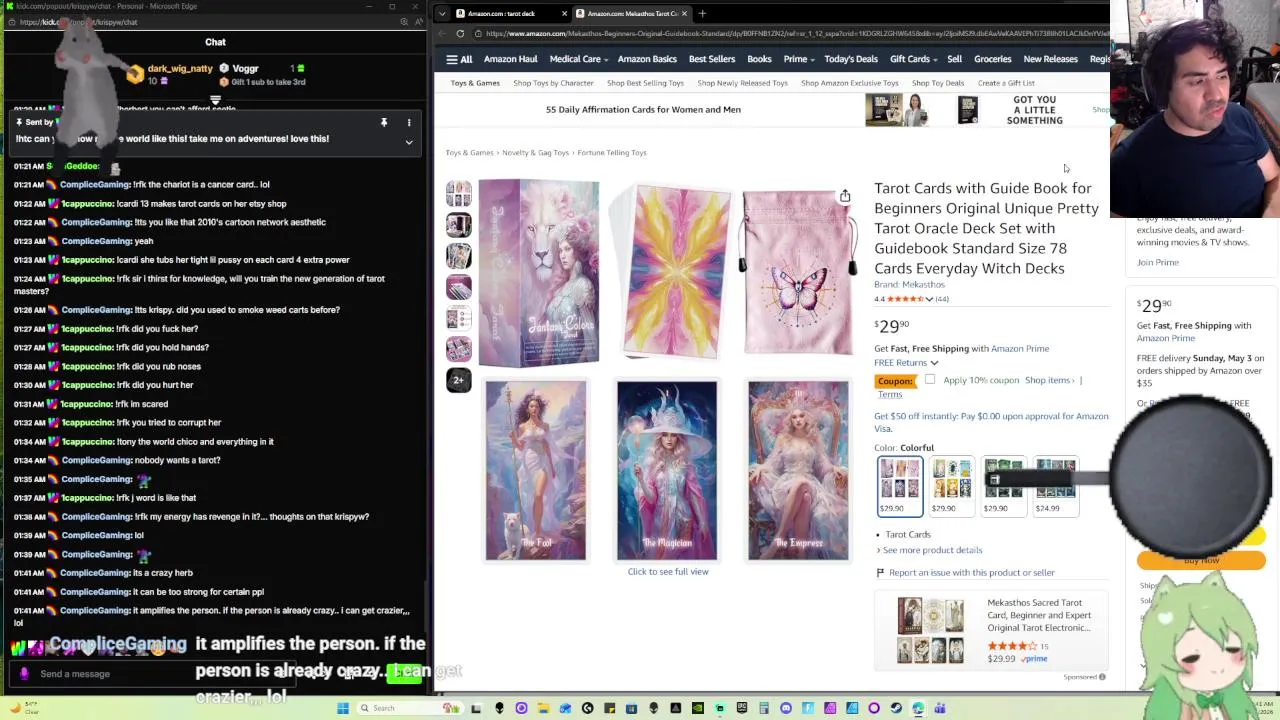
Task: Select the second $29.90 deck color option
Action: coord(951,485)
